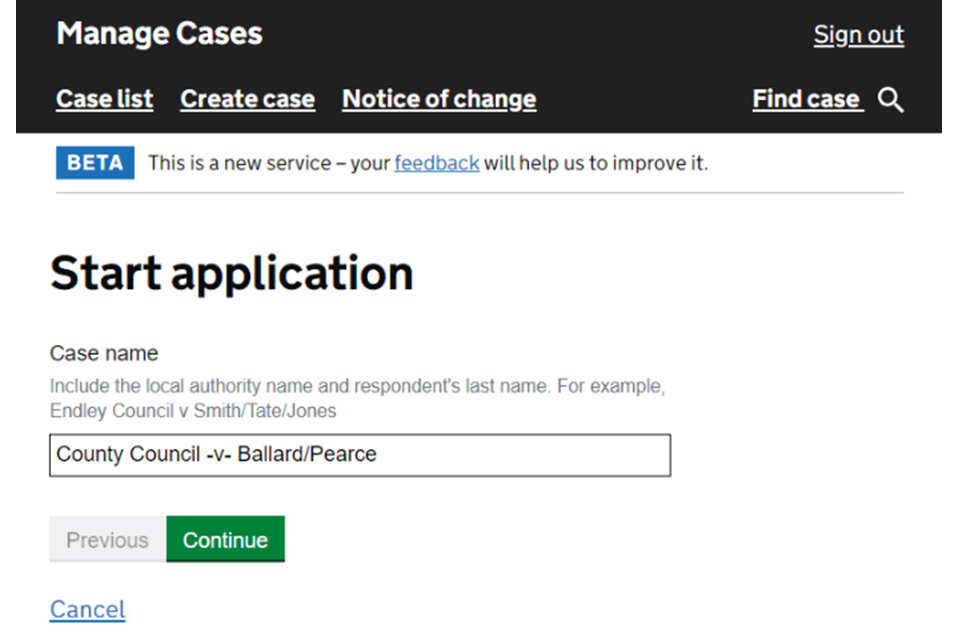Click the word Ballard/Pearce in the input
Screen dimensions: 960x640
pos(307,455)
